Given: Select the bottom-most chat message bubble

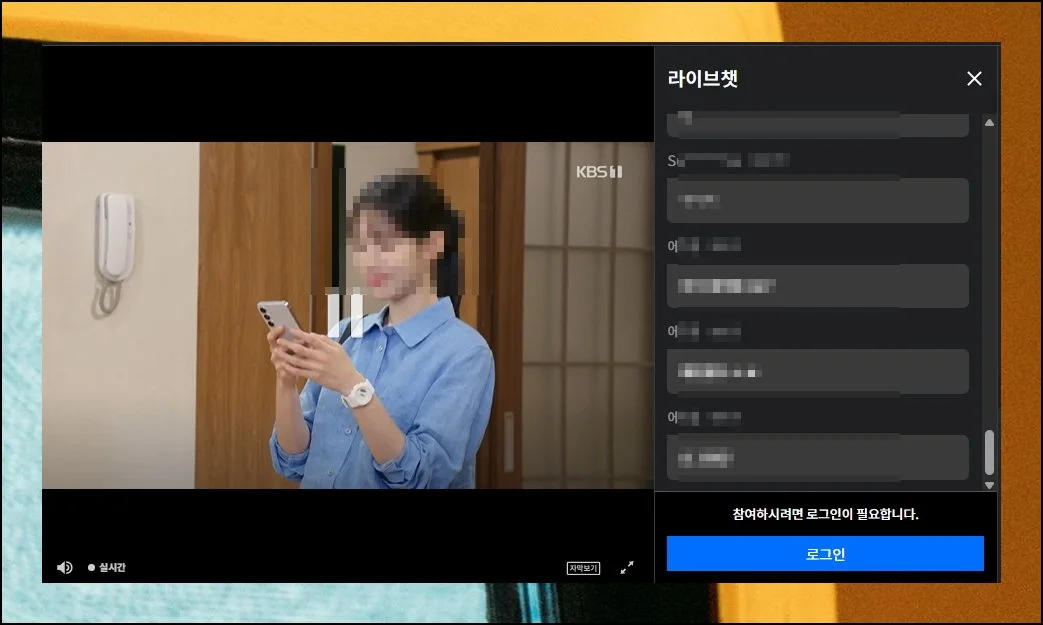Looking at the screenshot, I should click(x=817, y=458).
